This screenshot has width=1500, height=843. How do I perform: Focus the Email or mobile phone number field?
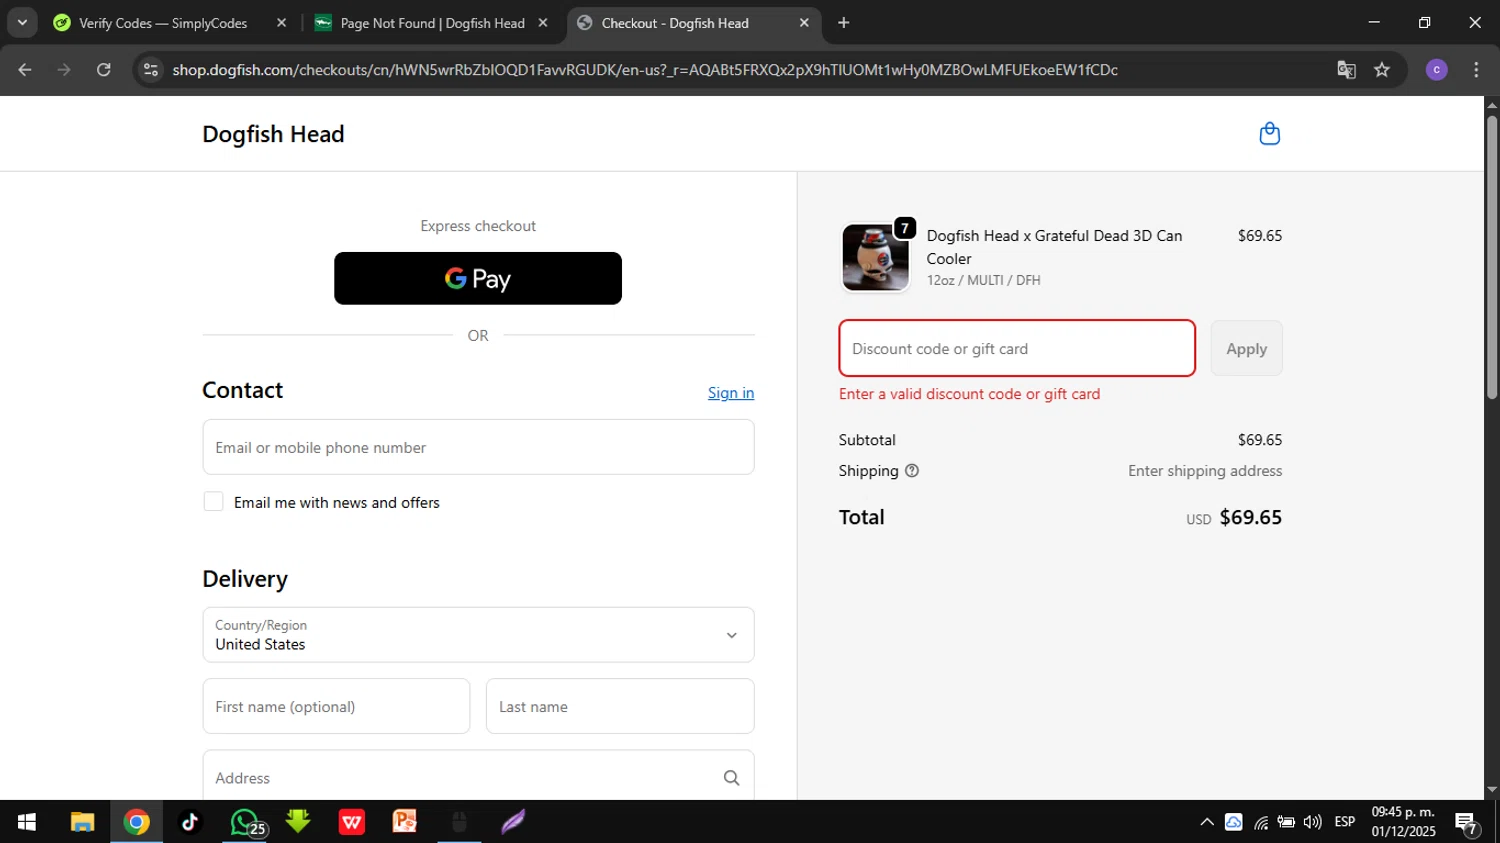point(478,447)
